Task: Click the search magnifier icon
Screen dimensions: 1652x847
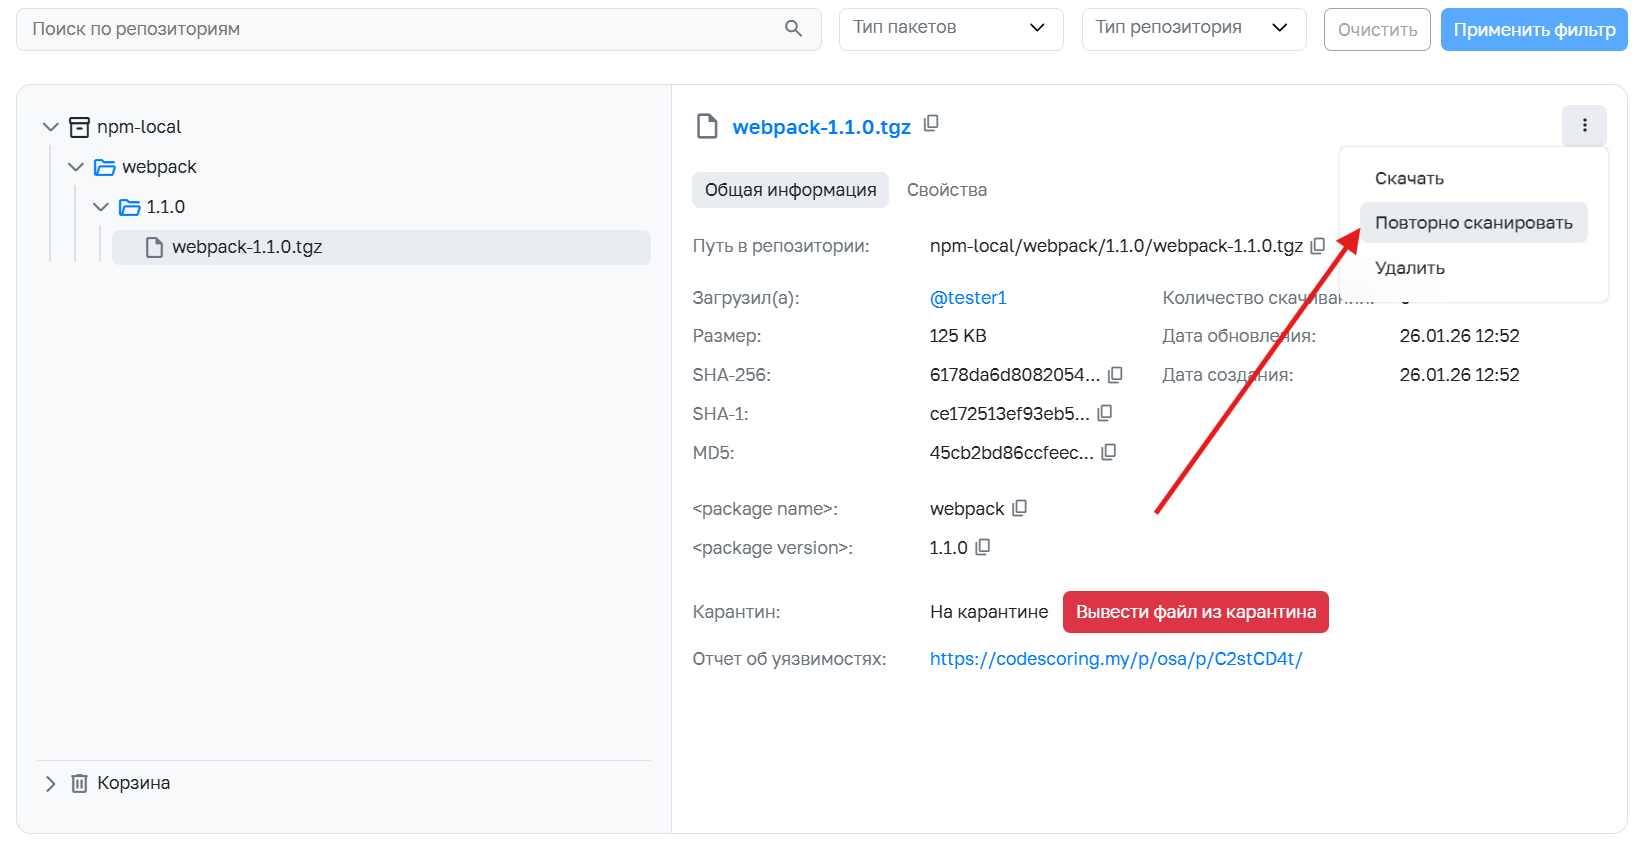Action: pyautogui.click(x=793, y=29)
